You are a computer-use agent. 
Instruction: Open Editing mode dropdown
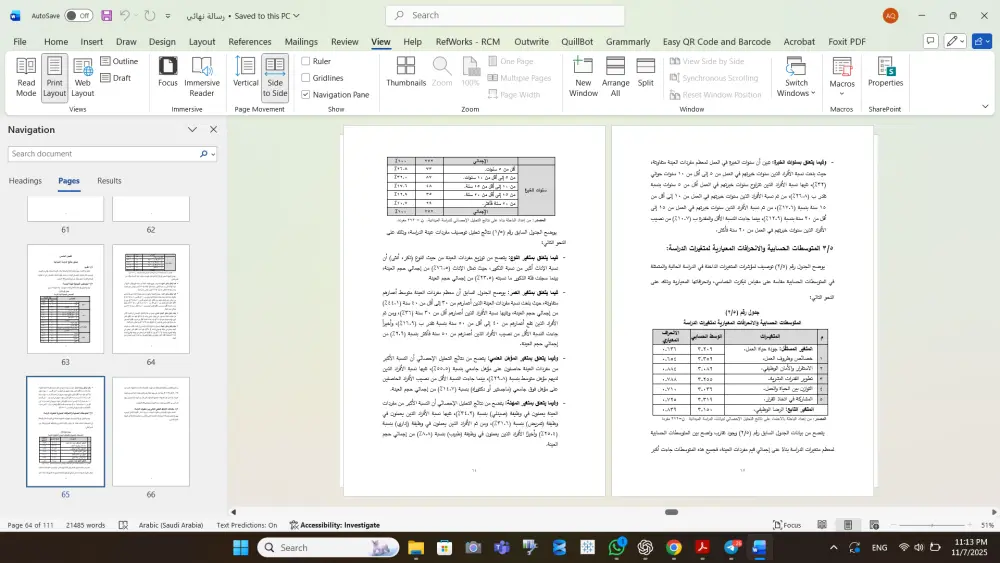(x=955, y=41)
